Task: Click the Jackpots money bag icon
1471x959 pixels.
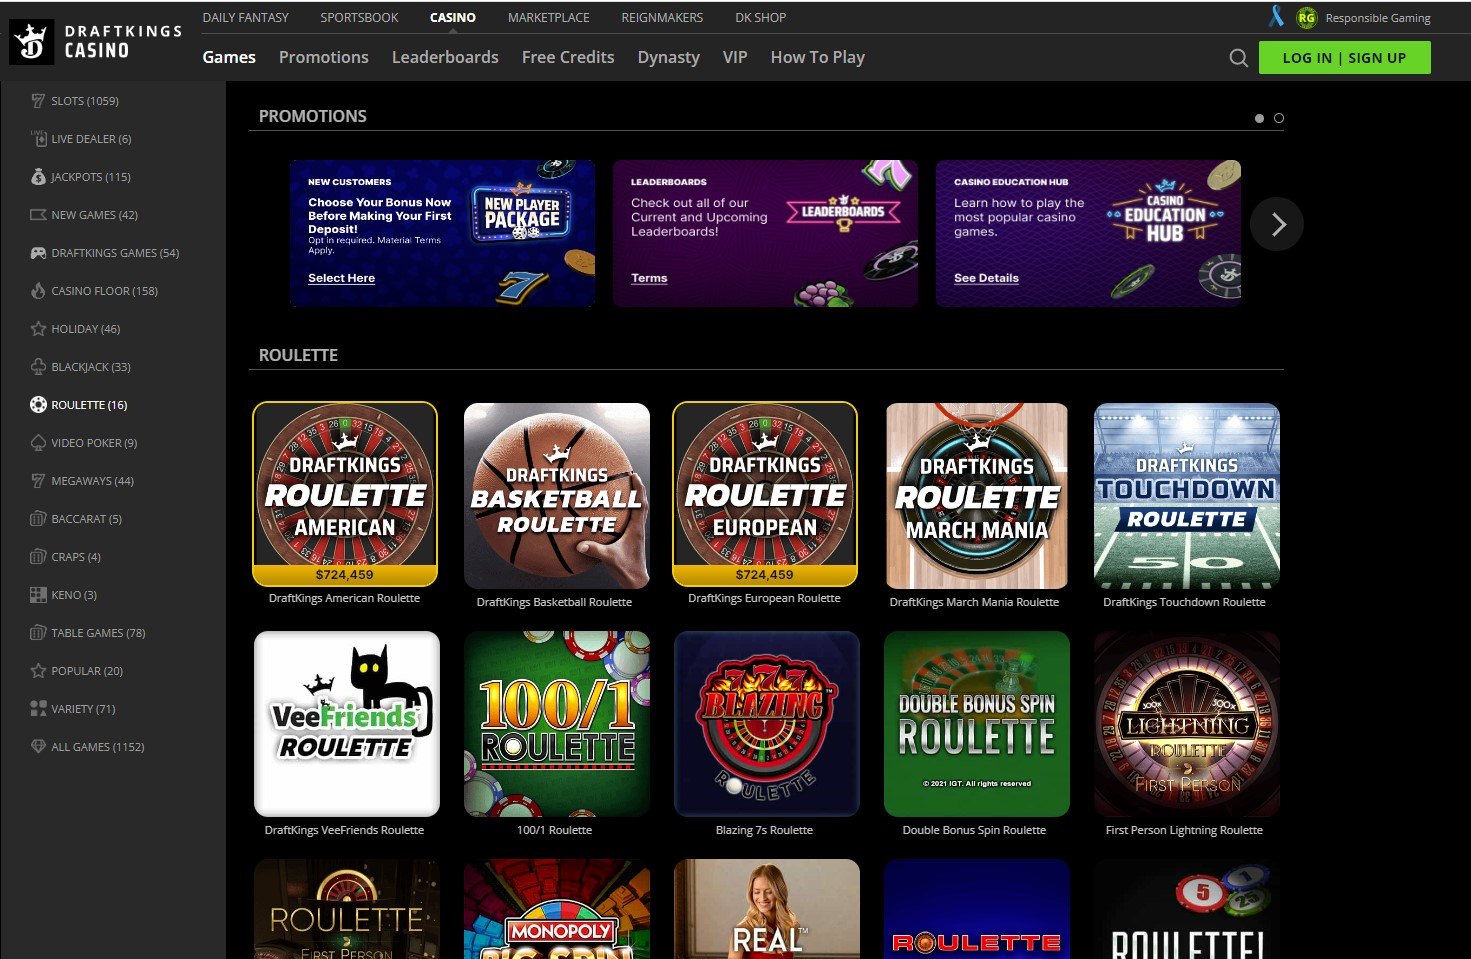Action: click(x=38, y=177)
